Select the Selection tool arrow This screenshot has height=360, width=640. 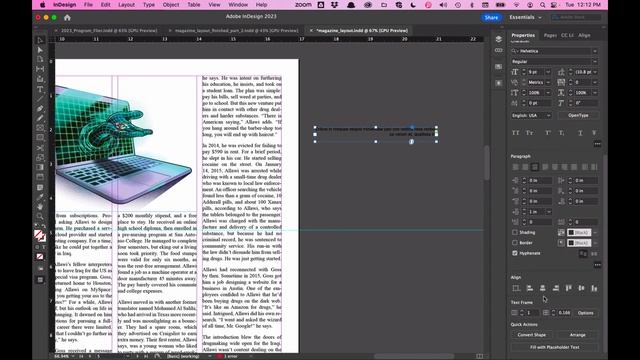point(40,40)
